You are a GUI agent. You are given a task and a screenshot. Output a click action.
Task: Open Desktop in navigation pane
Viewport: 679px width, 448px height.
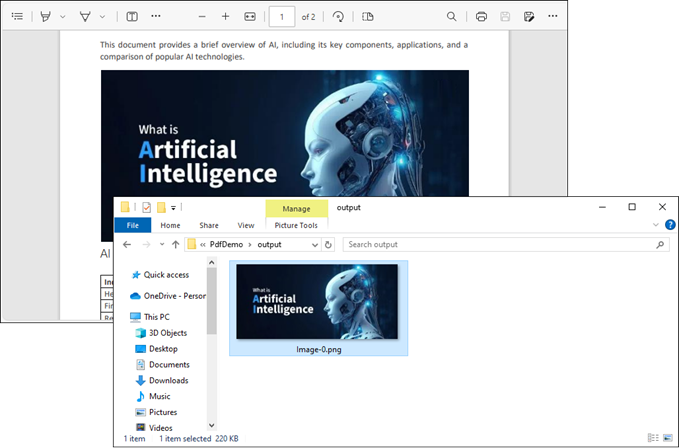[x=157, y=348]
